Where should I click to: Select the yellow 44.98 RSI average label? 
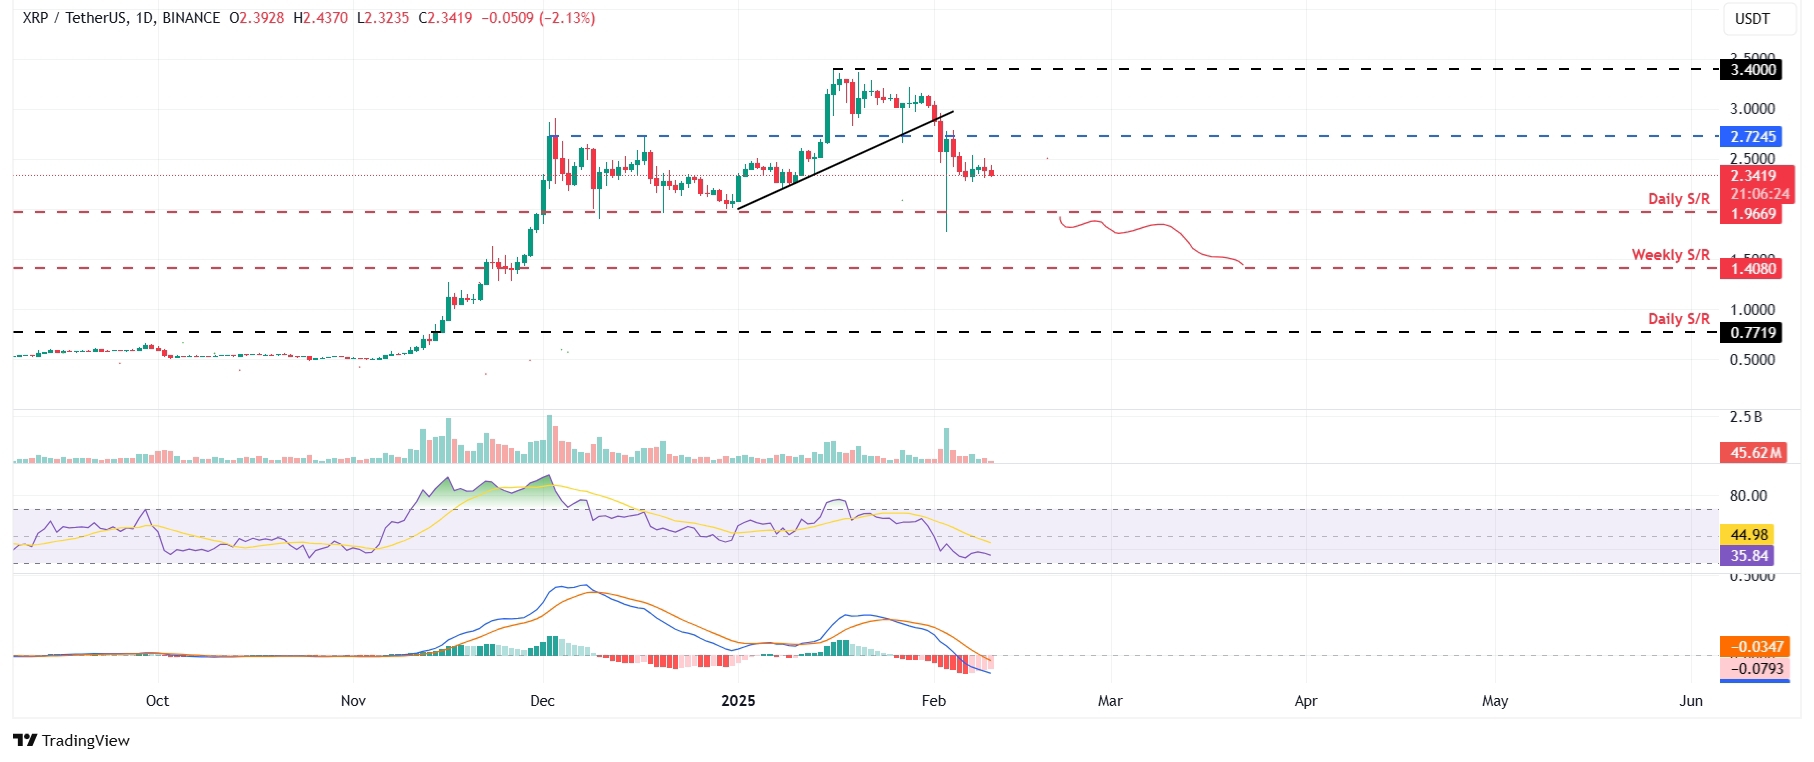pyautogui.click(x=1749, y=535)
